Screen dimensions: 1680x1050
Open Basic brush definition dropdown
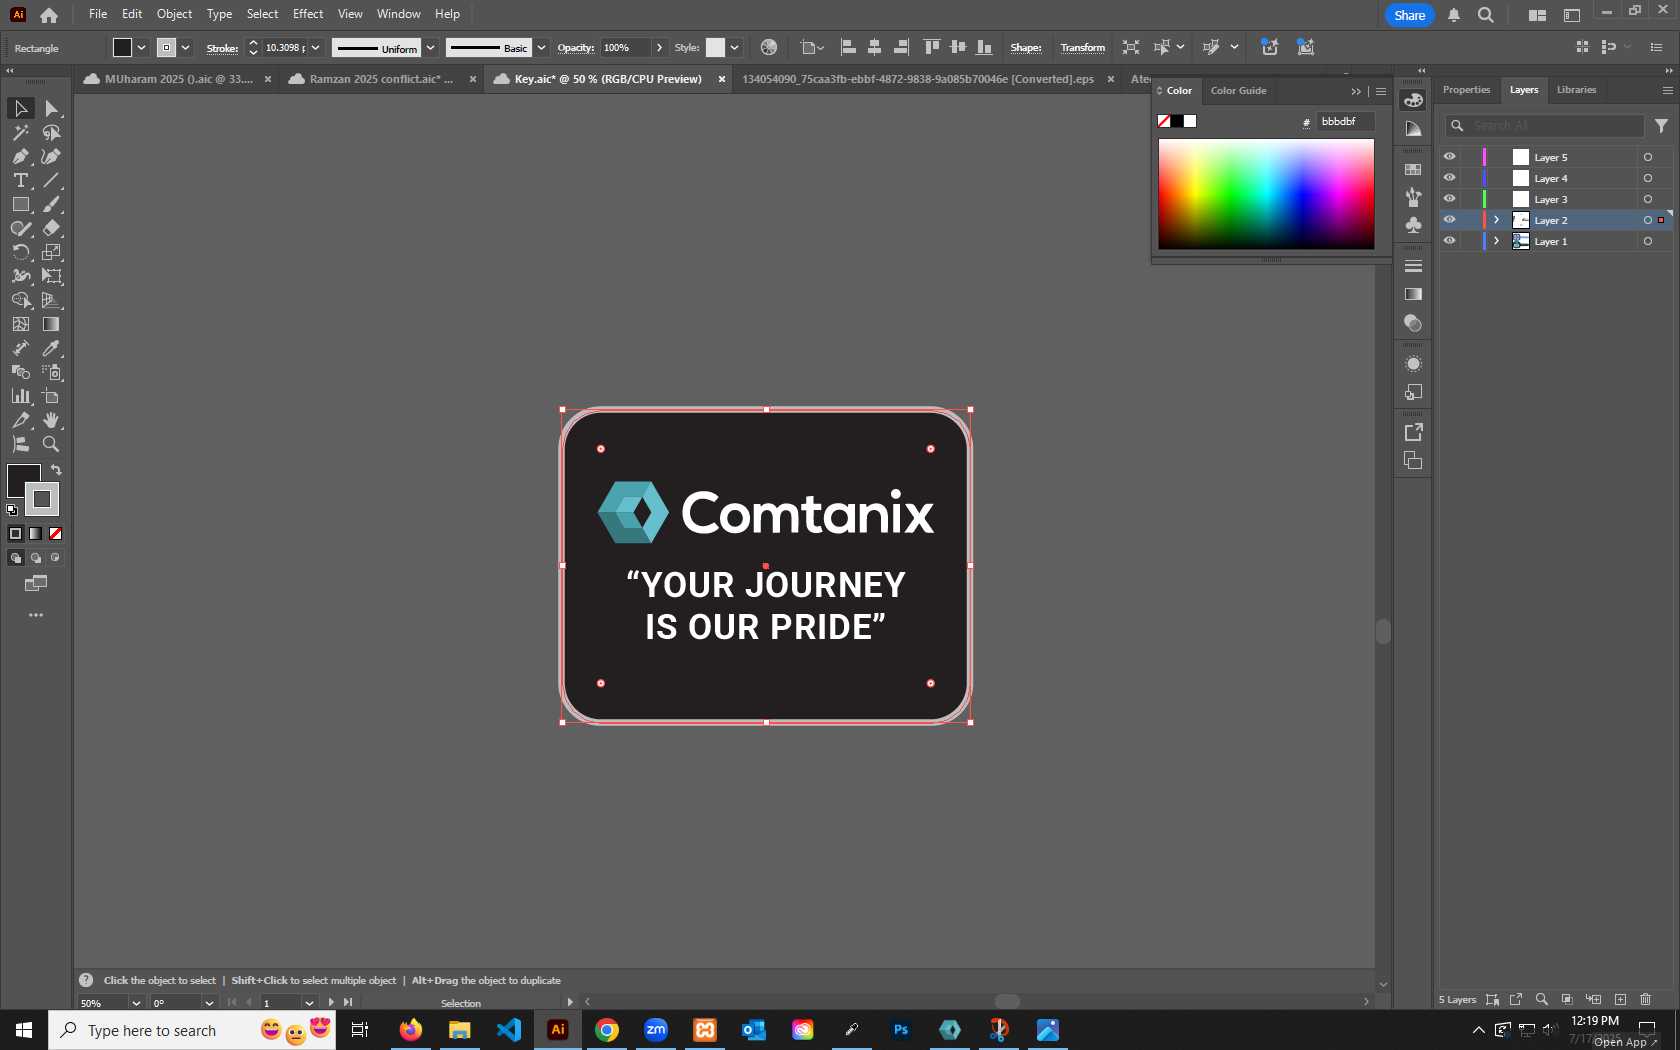point(541,47)
